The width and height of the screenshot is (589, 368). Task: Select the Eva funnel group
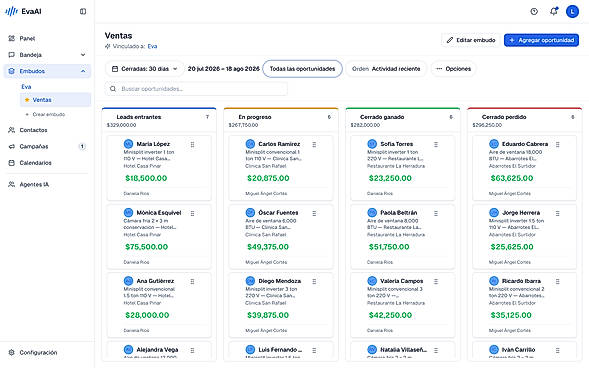click(x=26, y=87)
